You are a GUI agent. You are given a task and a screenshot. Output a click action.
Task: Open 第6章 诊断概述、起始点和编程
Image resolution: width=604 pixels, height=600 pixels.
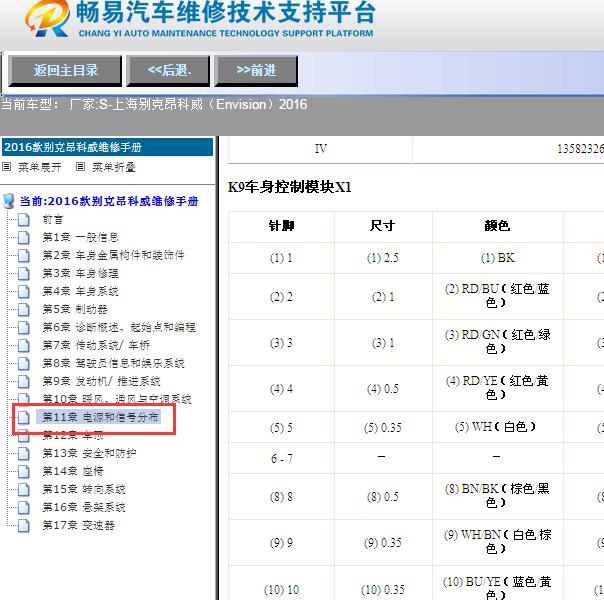click(119, 327)
